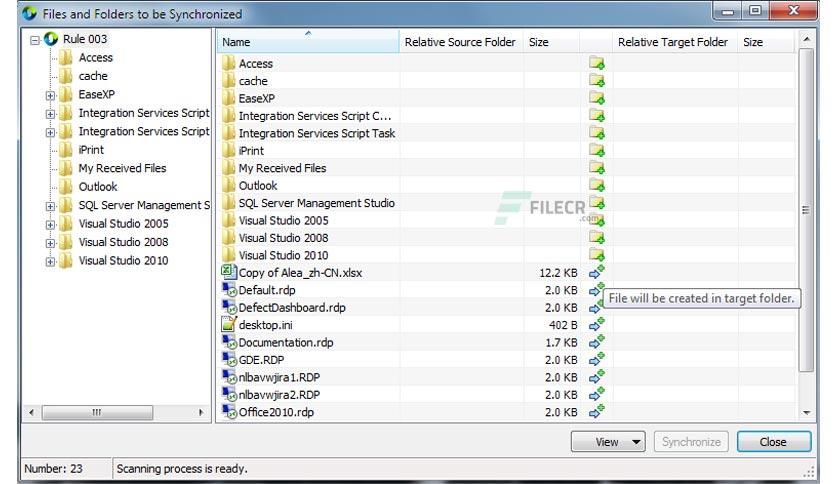Click the file list scroll down arrow
Viewport: 836px width, 484px height.
806,413
